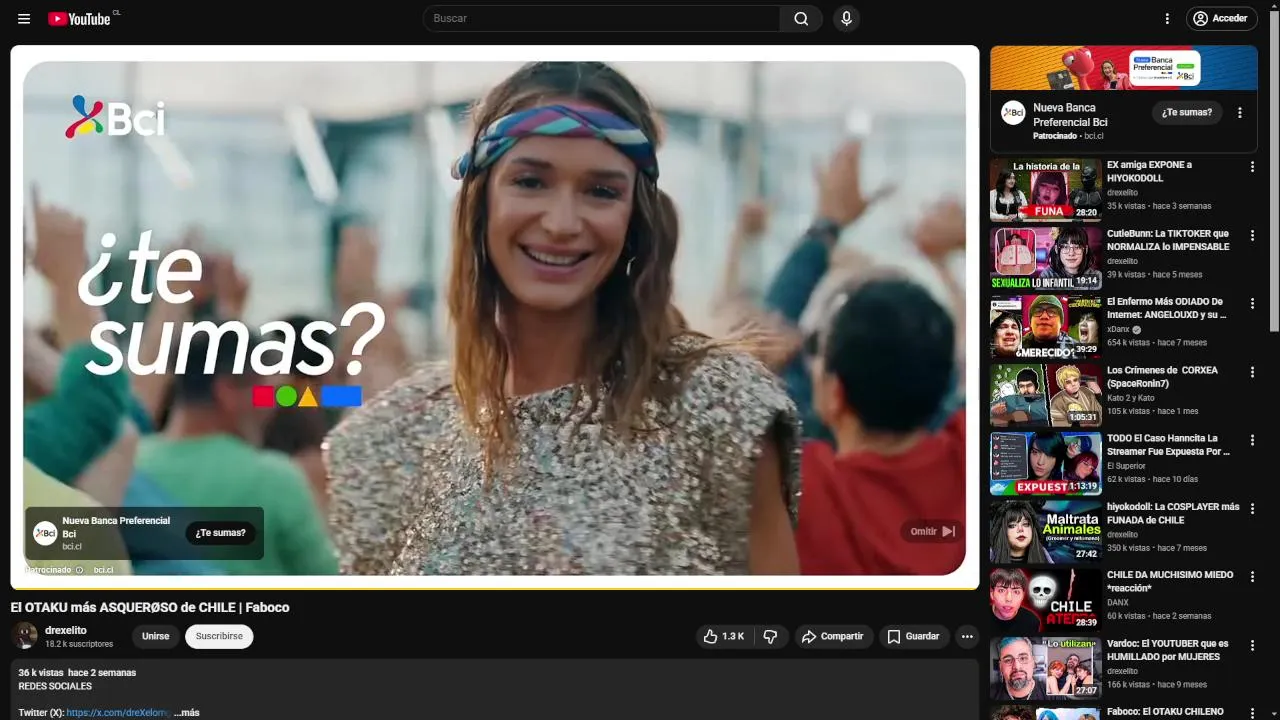The height and width of the screenshot is (720, 1280).
Task: Open Faboco: El OTAKU CHILENO video title
Action: pos(1165,712)
